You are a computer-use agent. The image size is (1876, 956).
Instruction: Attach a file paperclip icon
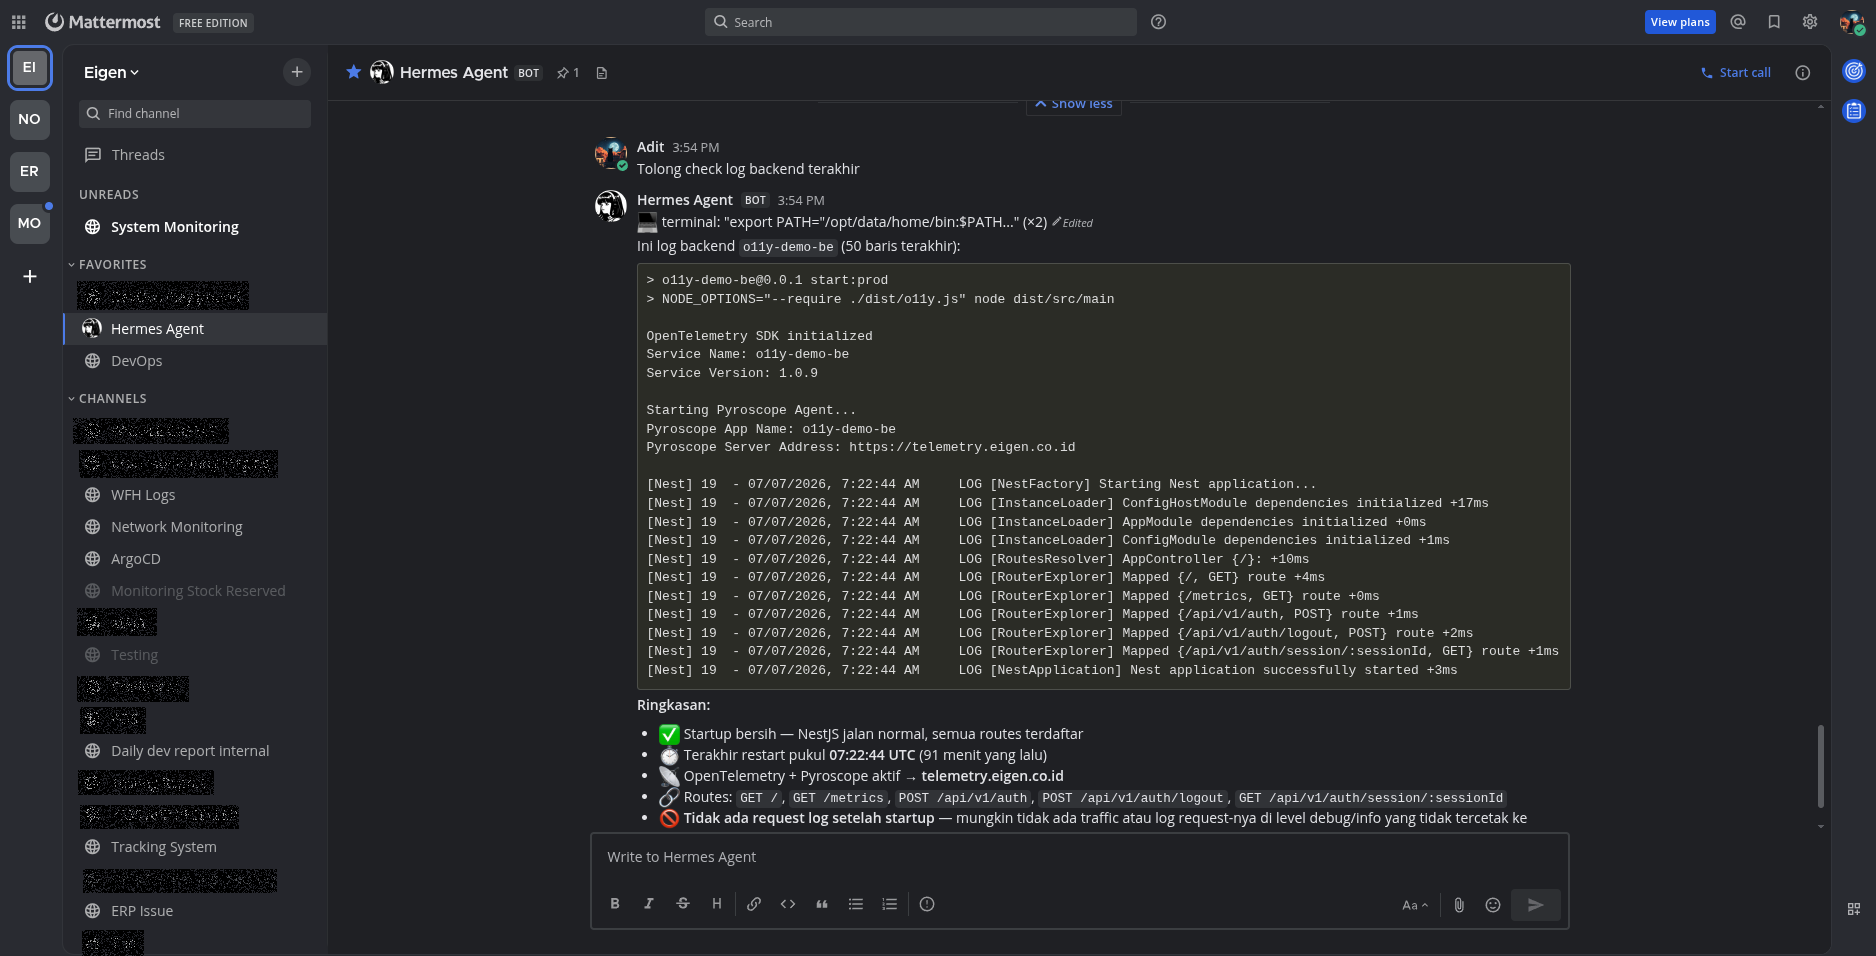[x=1459, y=905]
